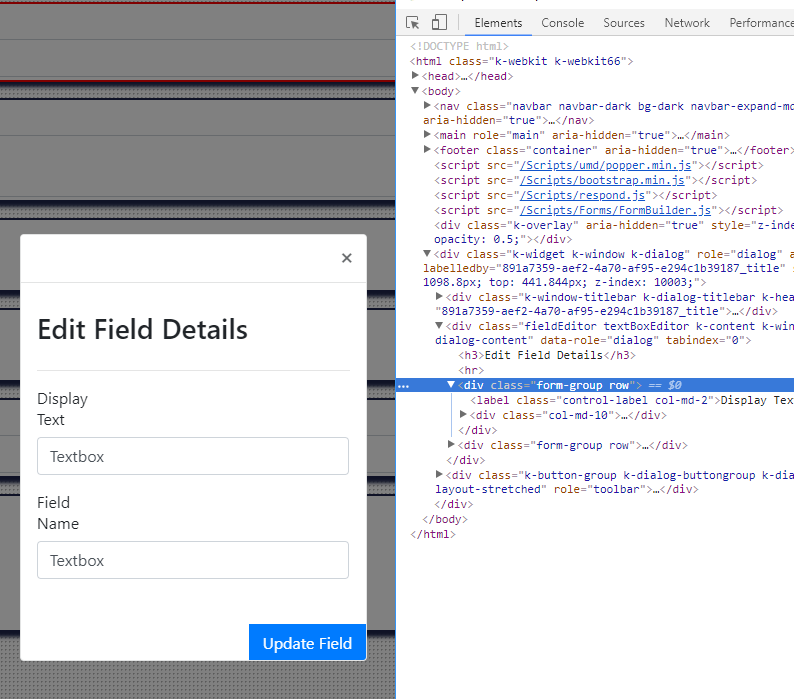
Task: Select the h3 Edit Field Details node
Action: click(546, 355)
